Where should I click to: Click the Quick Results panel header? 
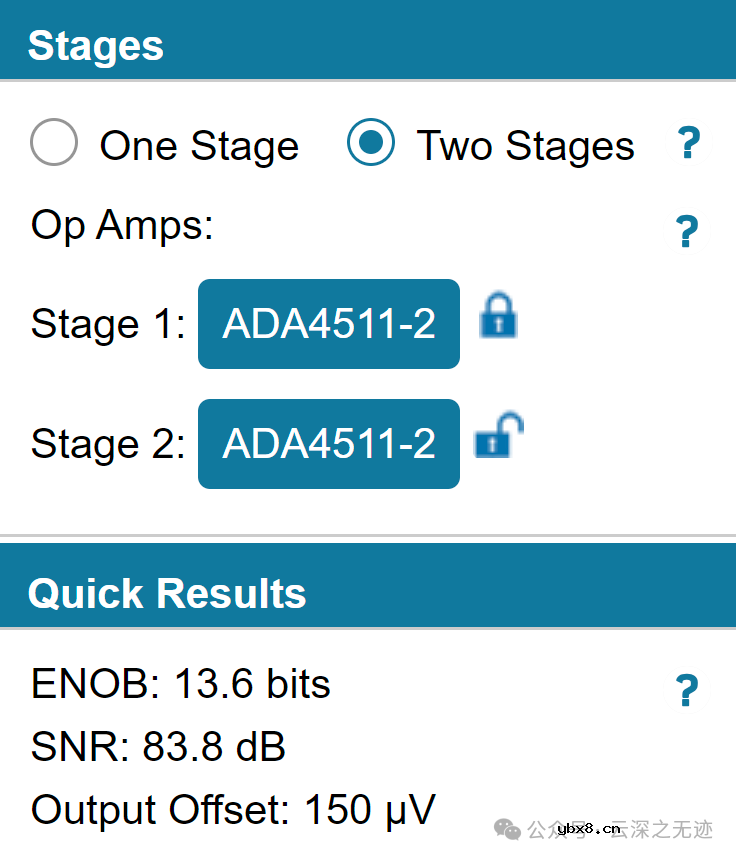167,594
